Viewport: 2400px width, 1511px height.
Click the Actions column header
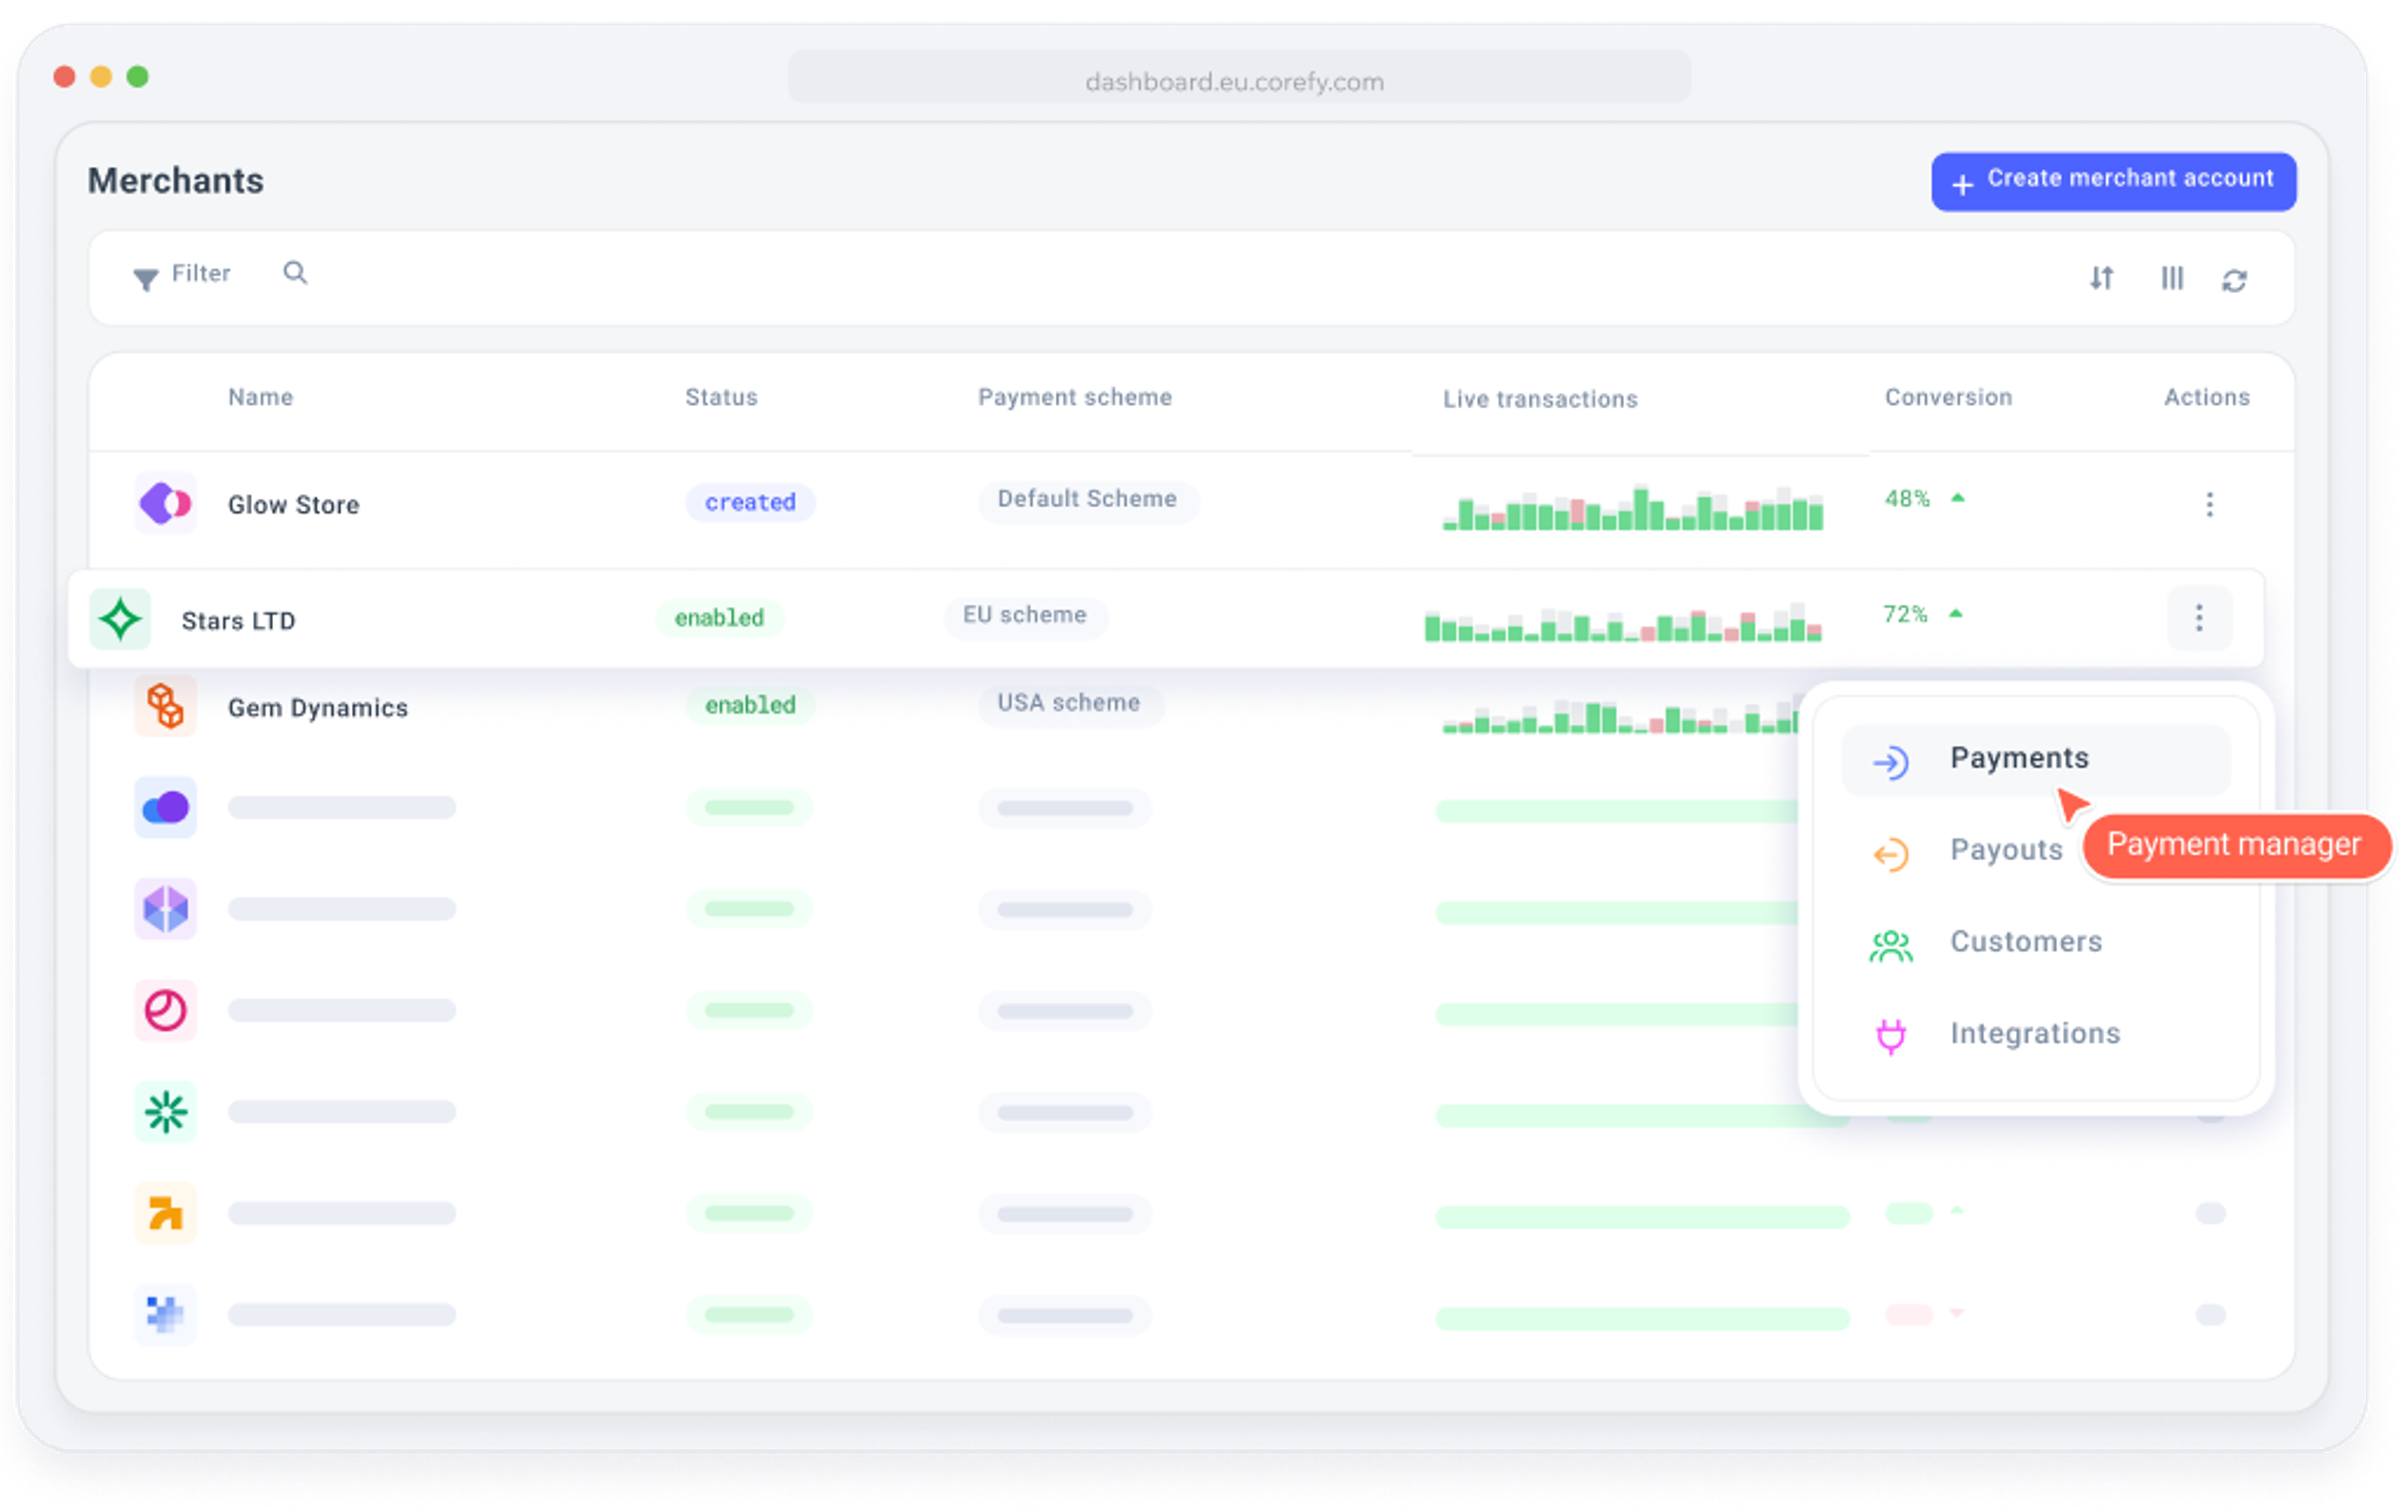click(2206, 397)
